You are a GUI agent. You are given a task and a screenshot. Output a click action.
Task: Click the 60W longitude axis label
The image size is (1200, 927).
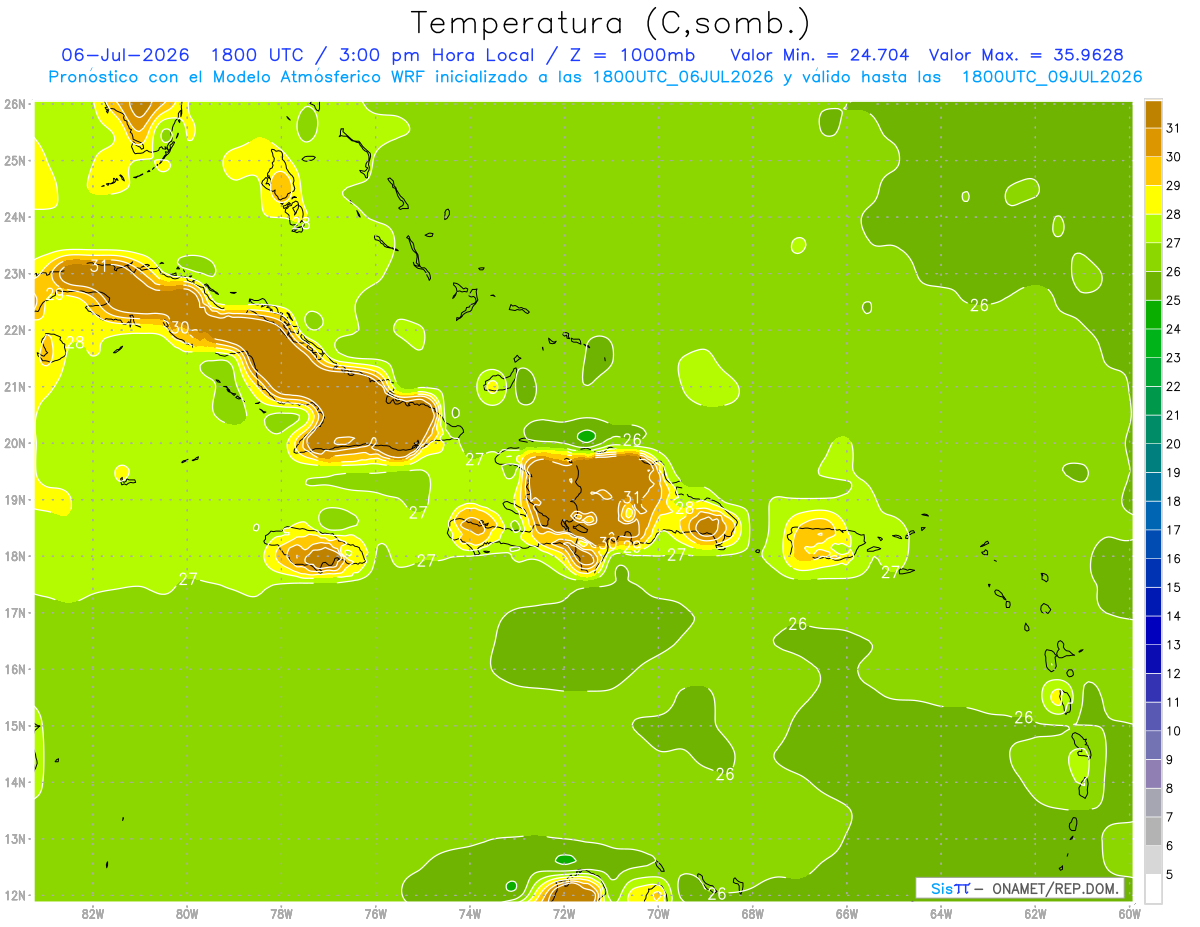1129,913
